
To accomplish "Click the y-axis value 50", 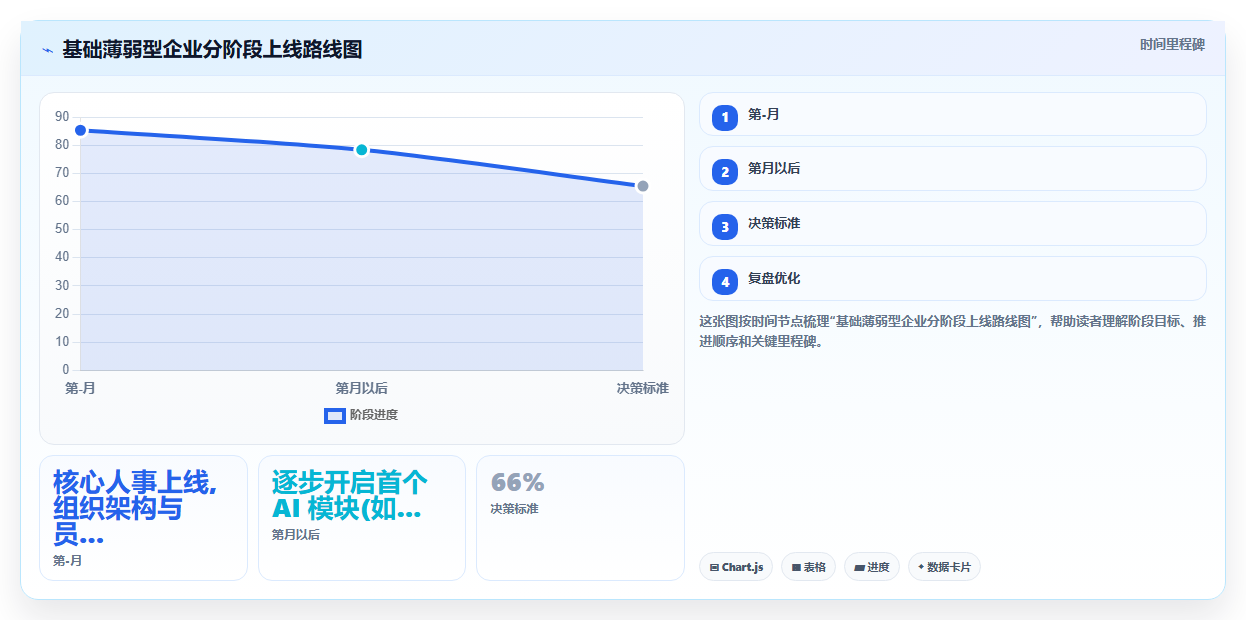I will [62, 229].
